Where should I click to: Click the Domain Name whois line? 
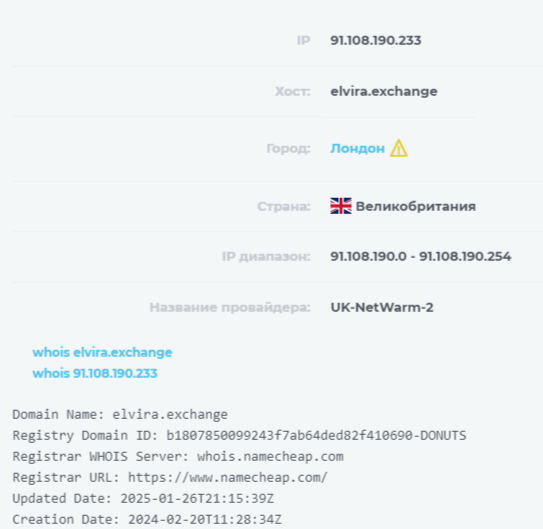(x=120, y=414)
